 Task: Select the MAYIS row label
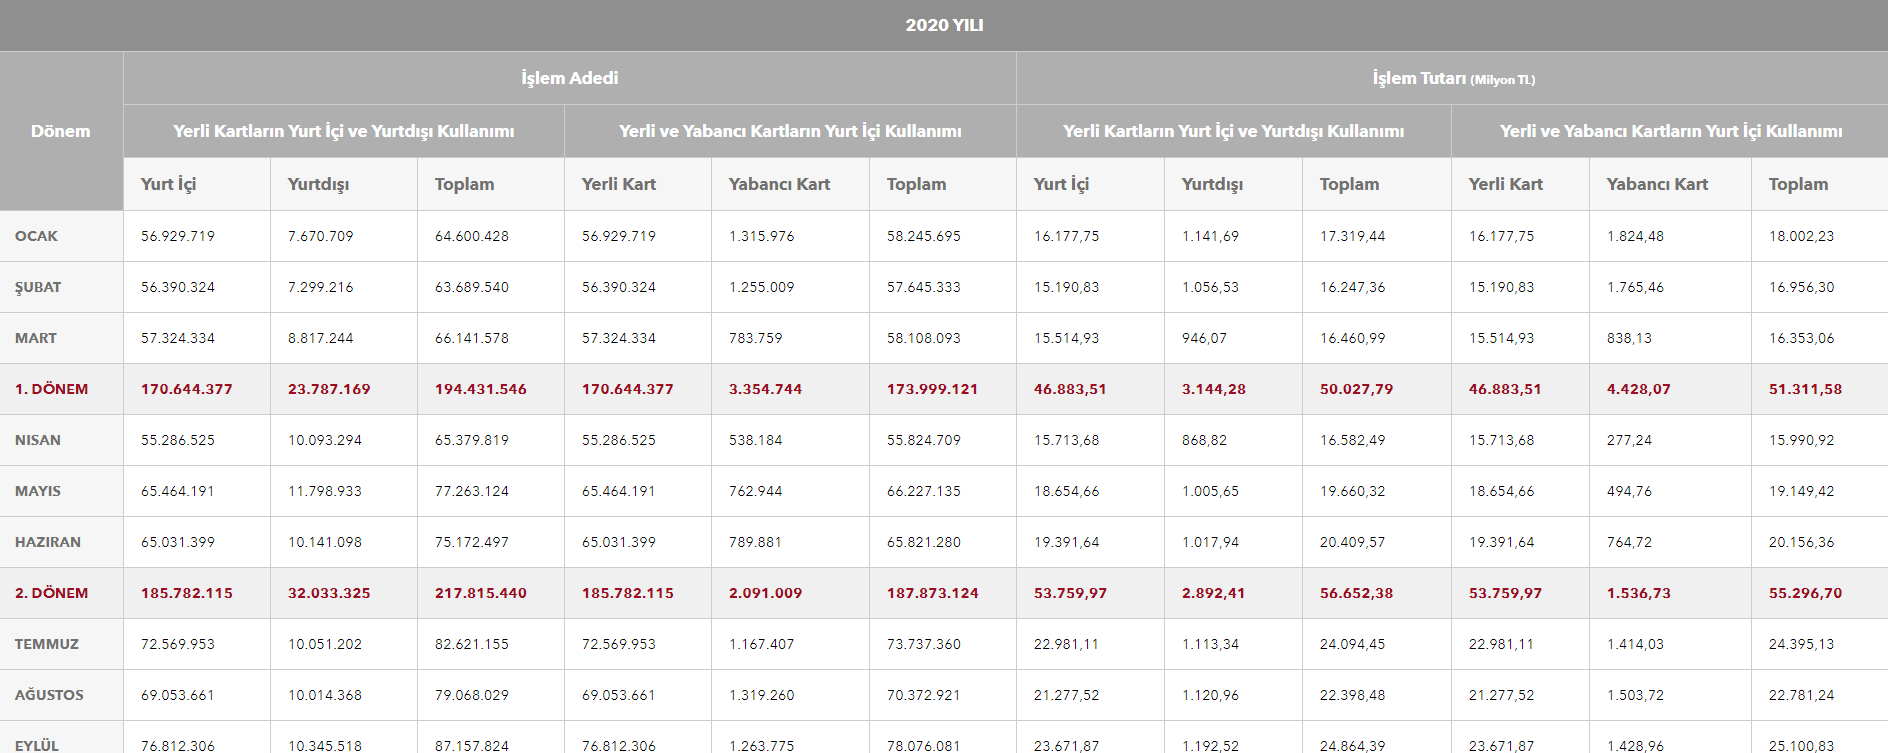(x=38, y=491)
